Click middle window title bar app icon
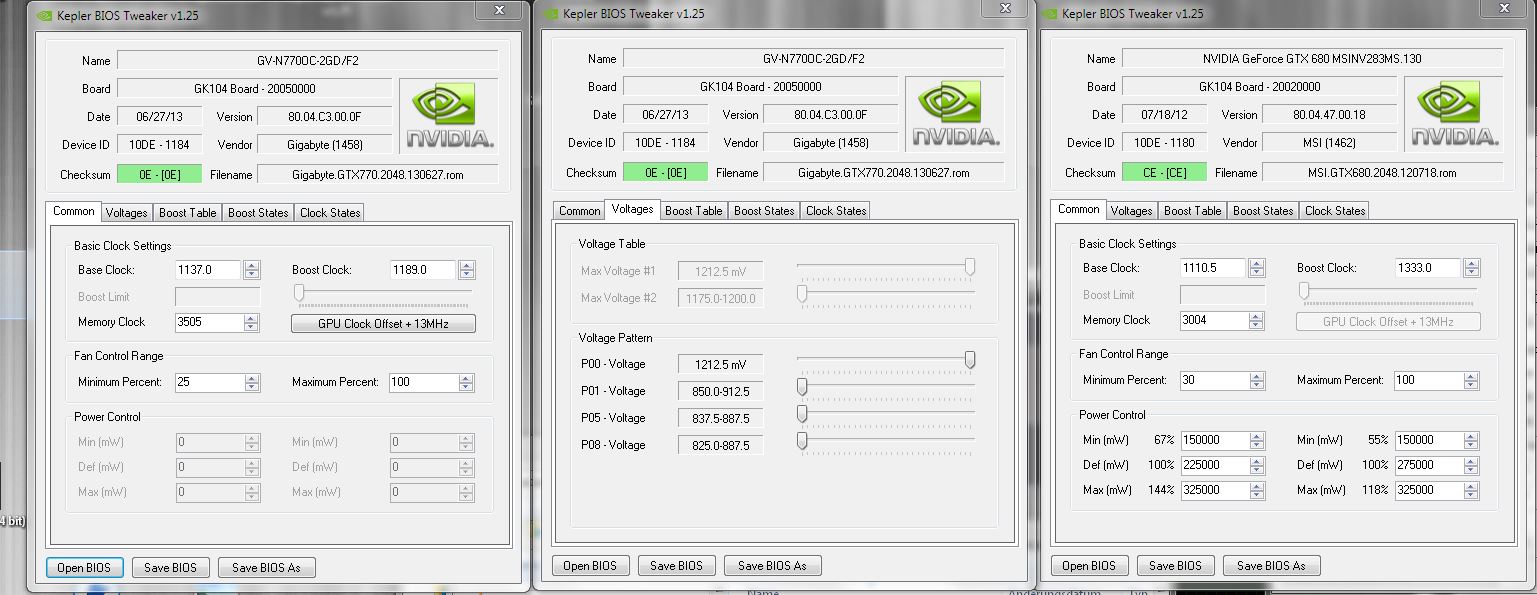The image size is (1537, 595). pyautogui.click(x=549, y=13)
